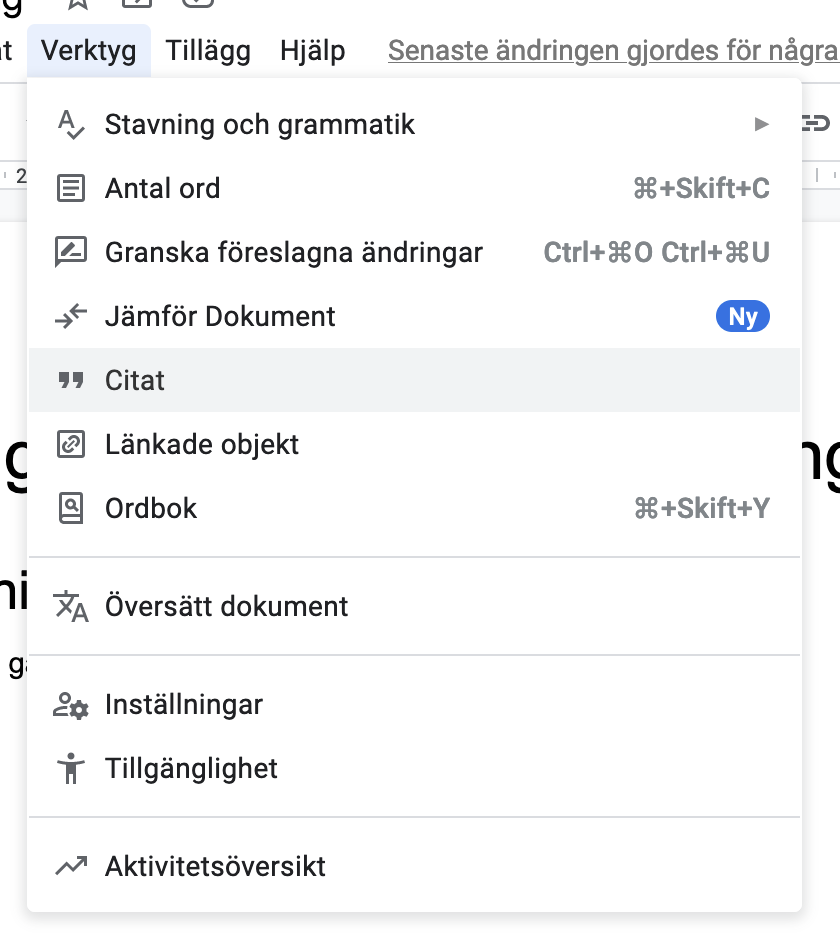Click the linked objects chain icon
The height and width of the screenshot is (950, 840).
pyautogui.click(x=71, y=444)
